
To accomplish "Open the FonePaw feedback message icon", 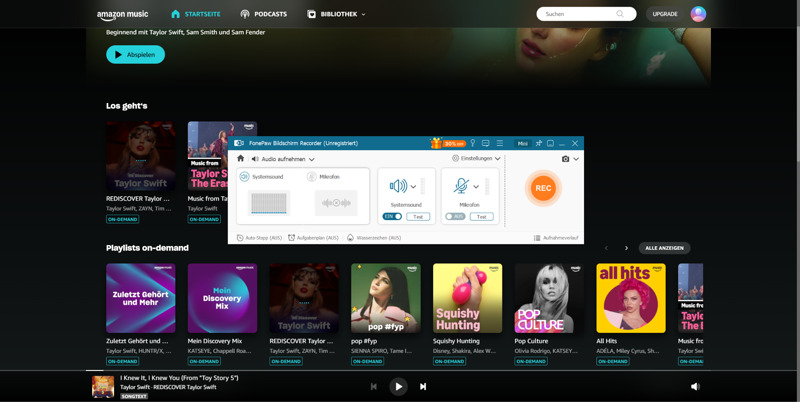I will [x=486, y=143].
